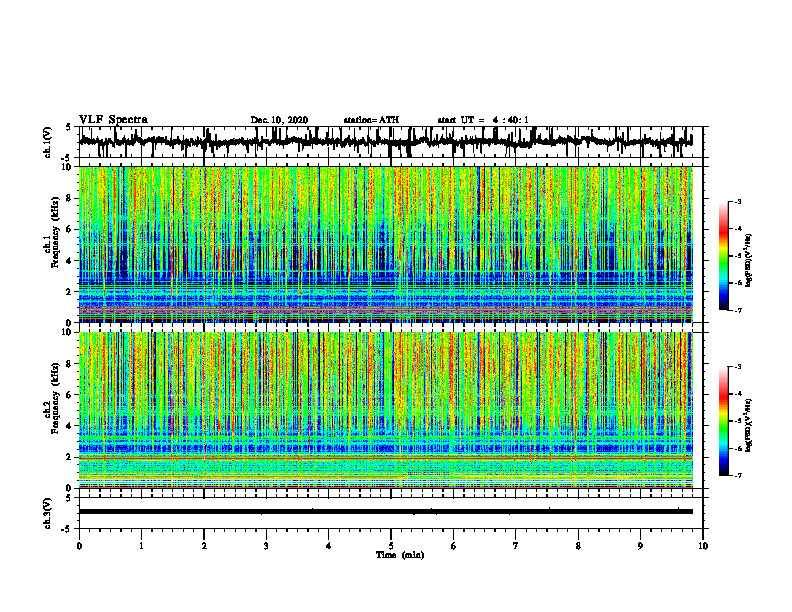Click time axis tick label '3'

tap(266, 546)
